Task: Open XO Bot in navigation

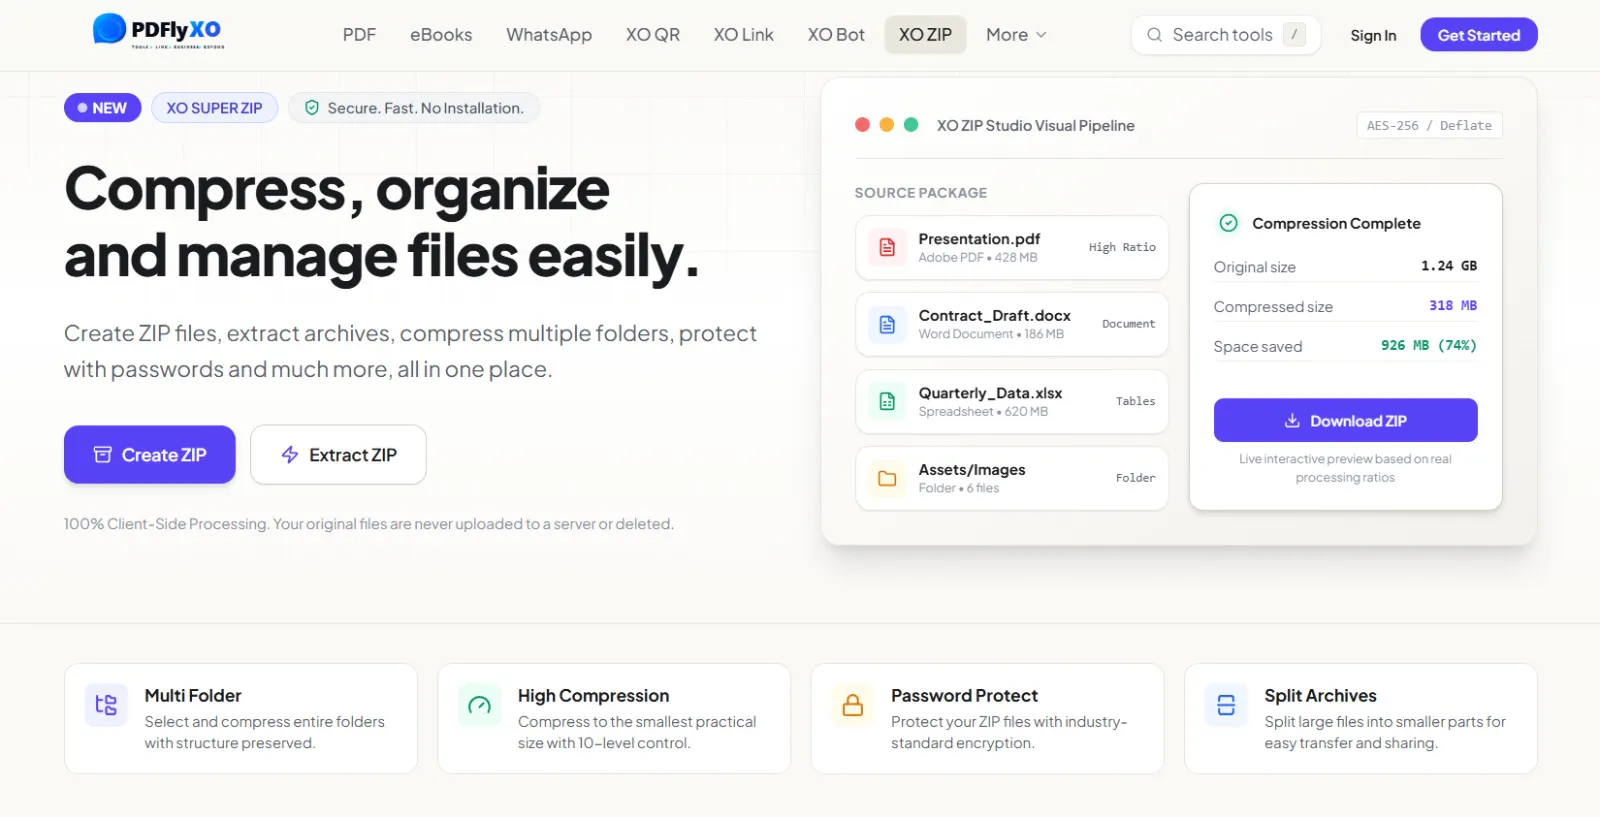Action: click(836, 35)
